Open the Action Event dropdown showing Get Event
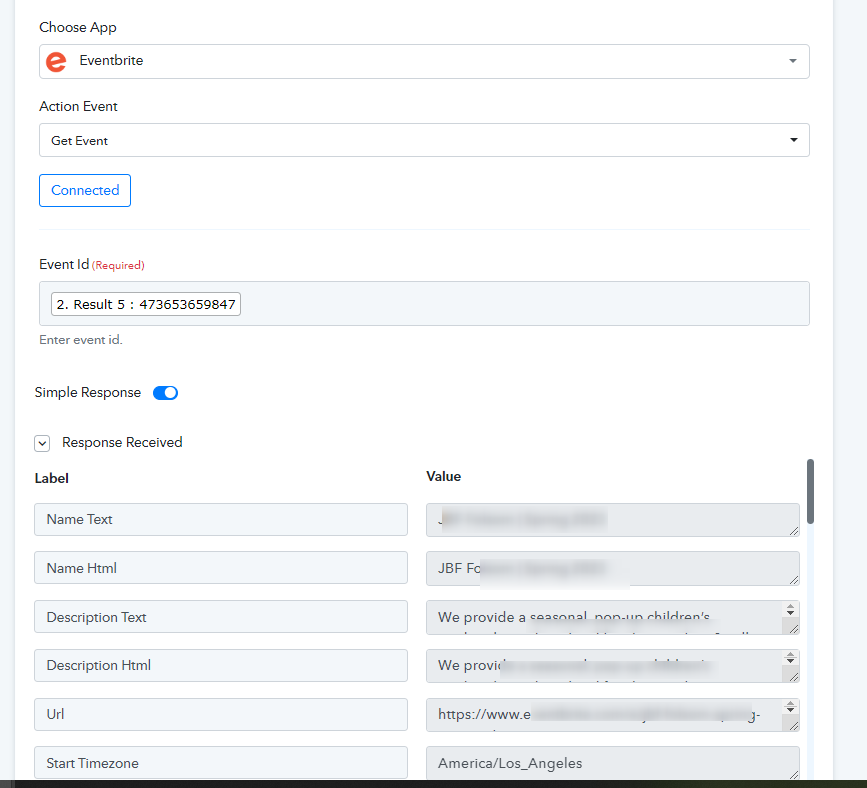The image size is (867, 788). click(x=424, y=140)
